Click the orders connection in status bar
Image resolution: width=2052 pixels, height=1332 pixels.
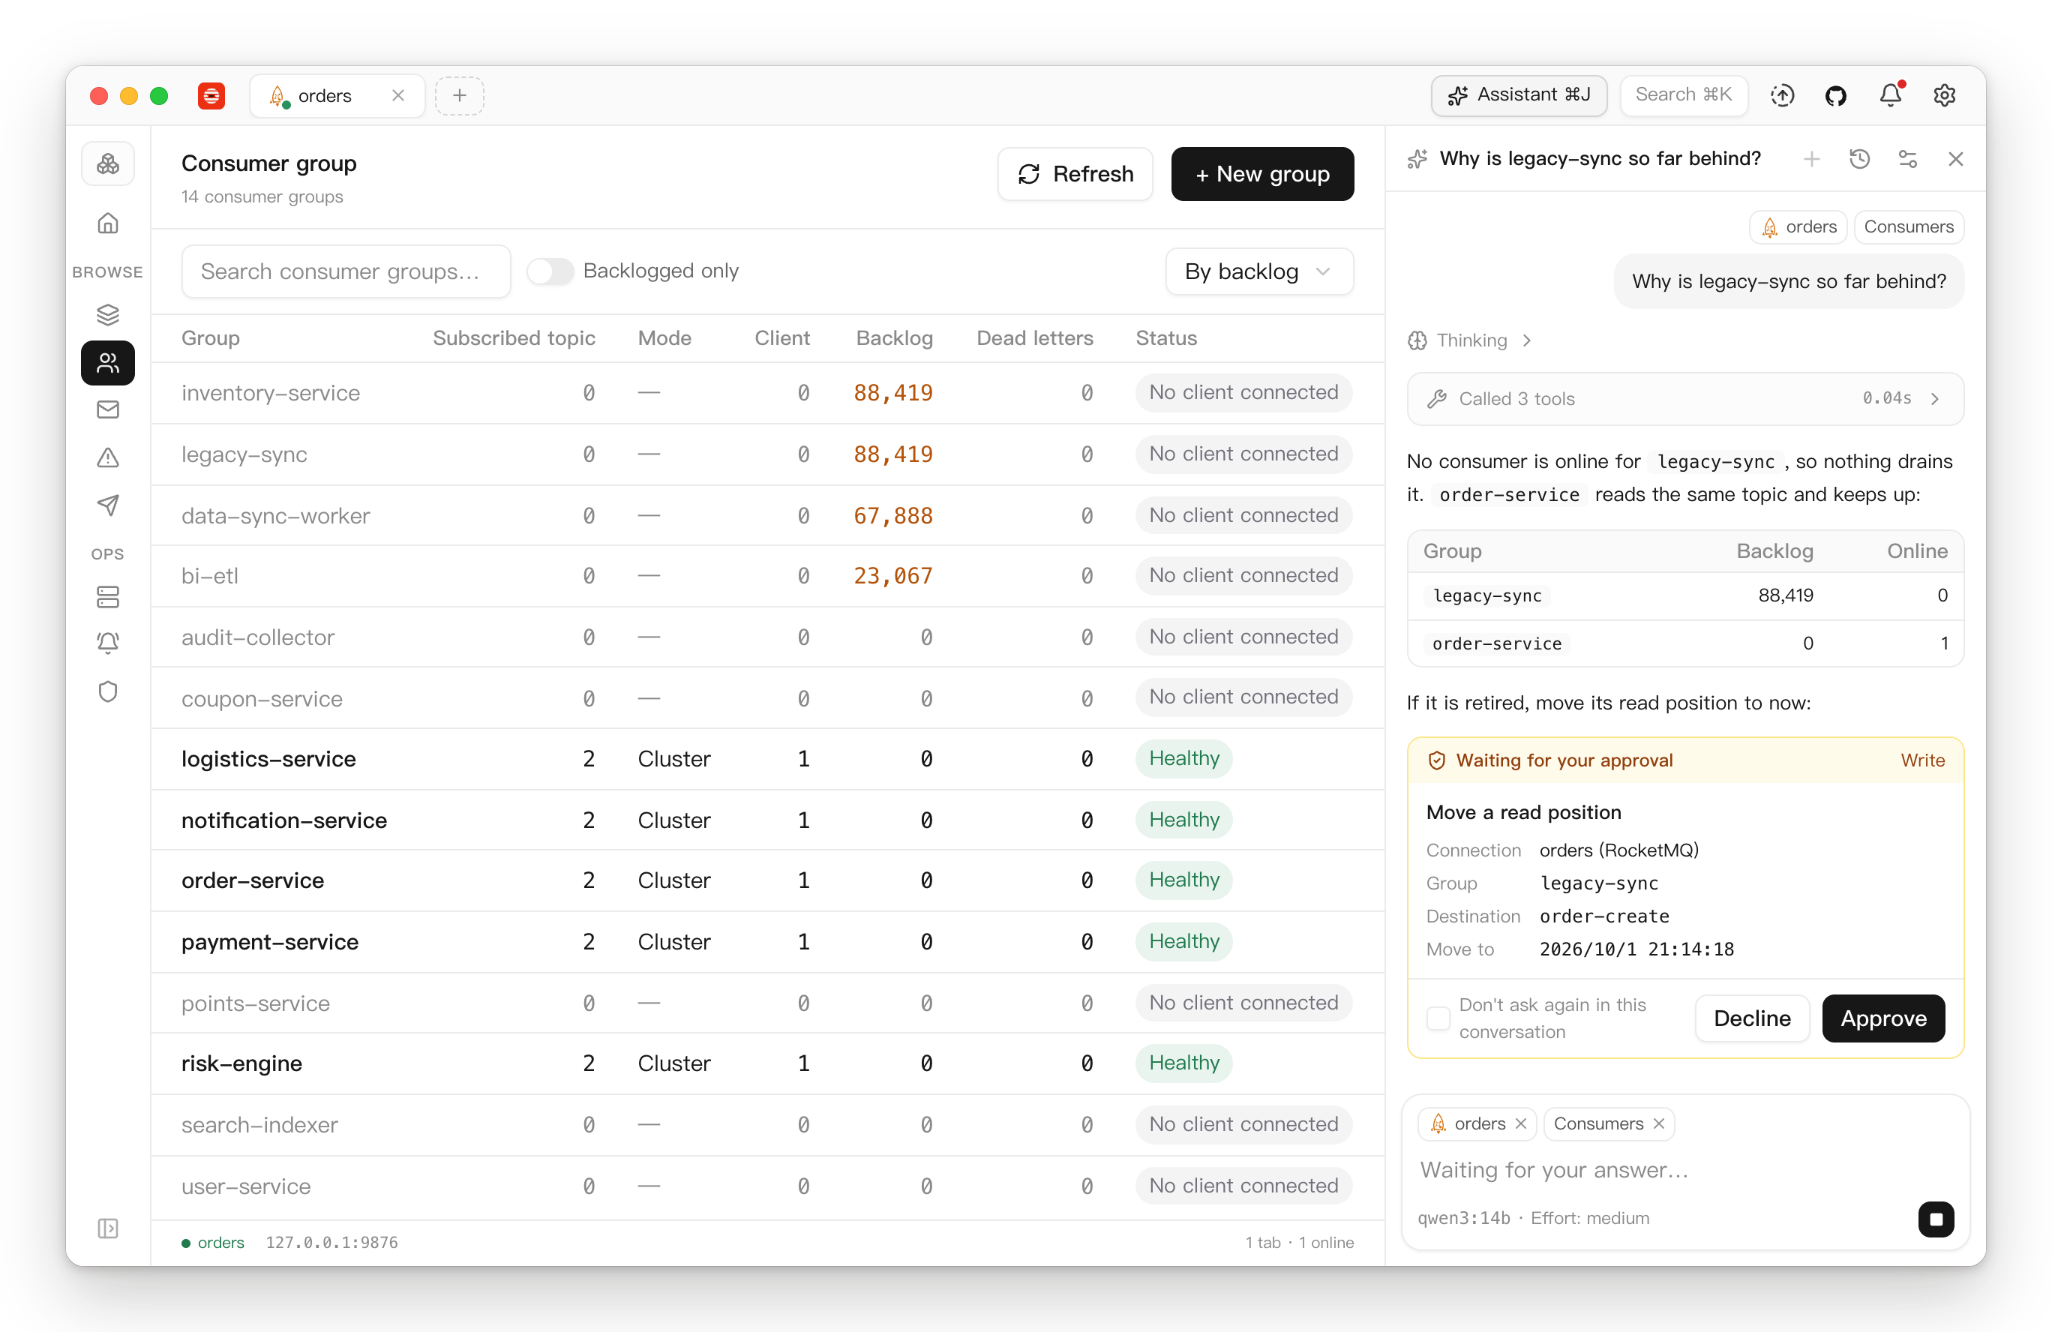213,1243
